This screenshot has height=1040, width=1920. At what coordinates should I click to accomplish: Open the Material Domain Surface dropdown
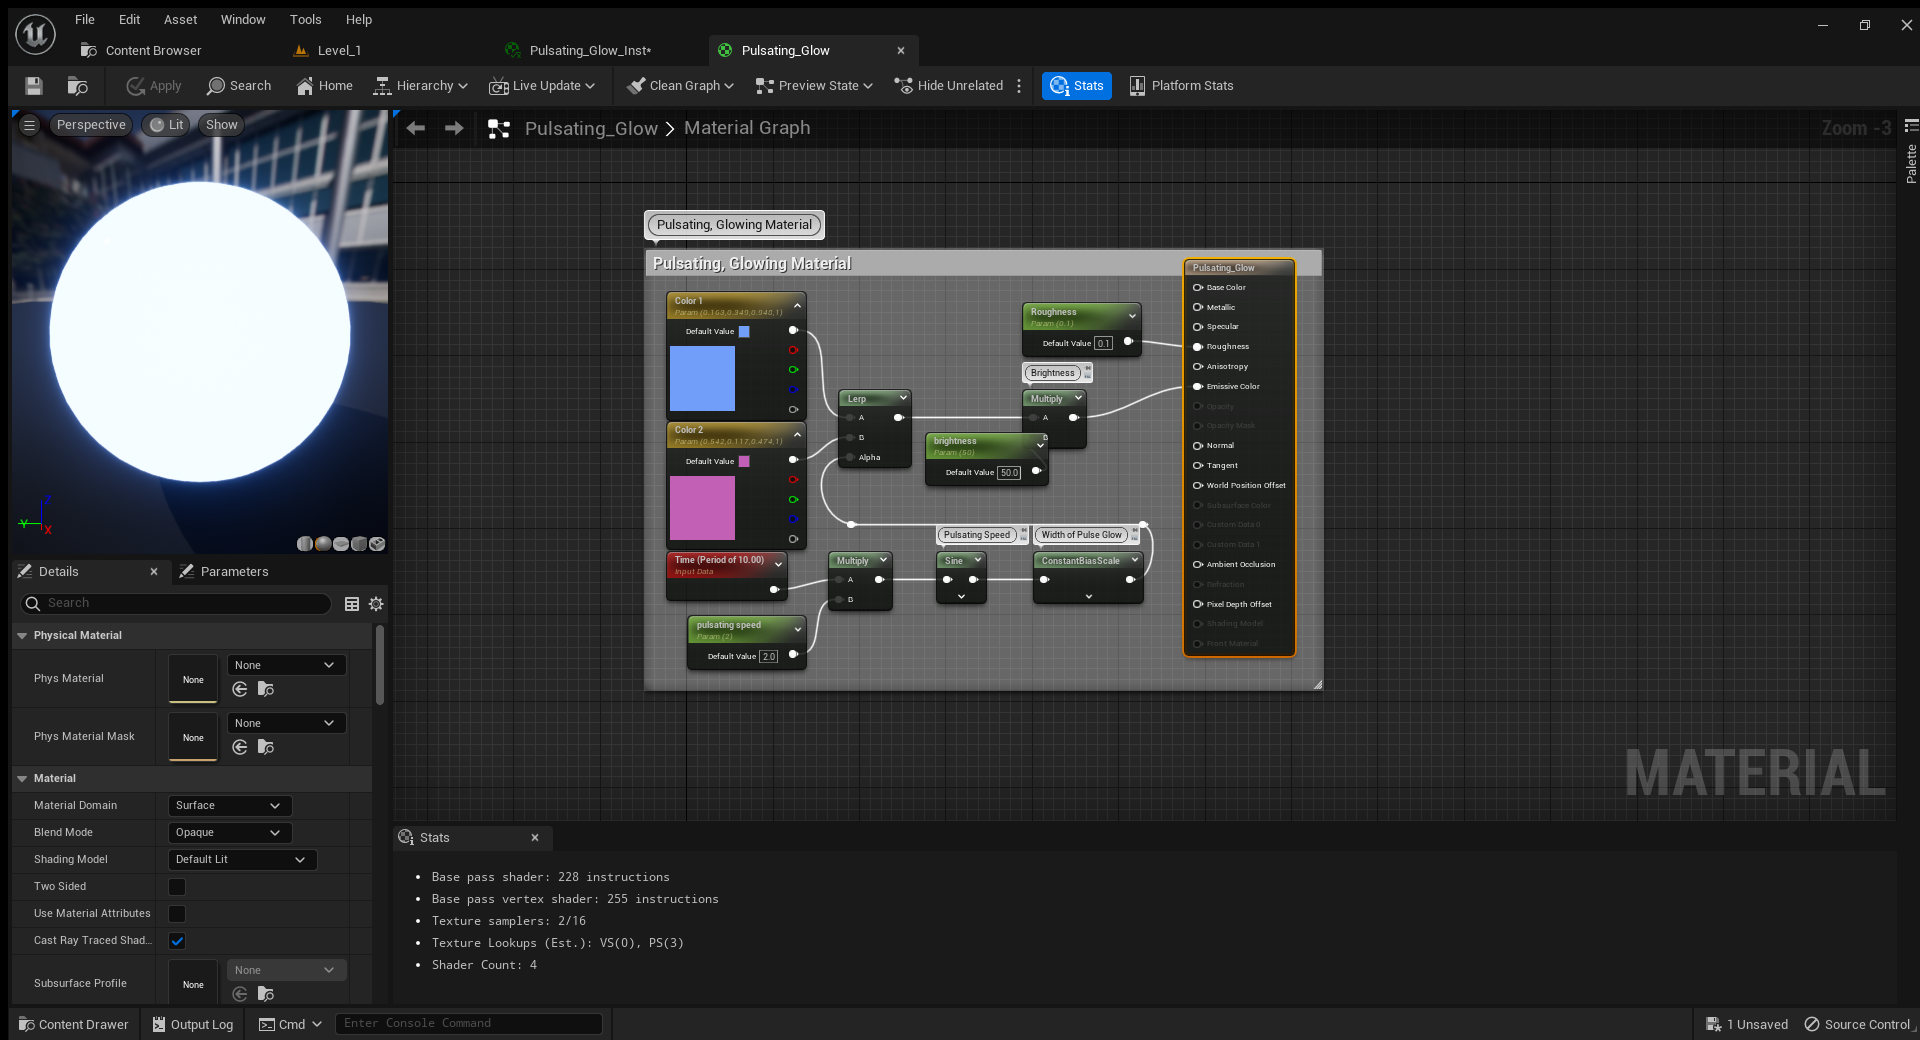[x=229, y=806]
